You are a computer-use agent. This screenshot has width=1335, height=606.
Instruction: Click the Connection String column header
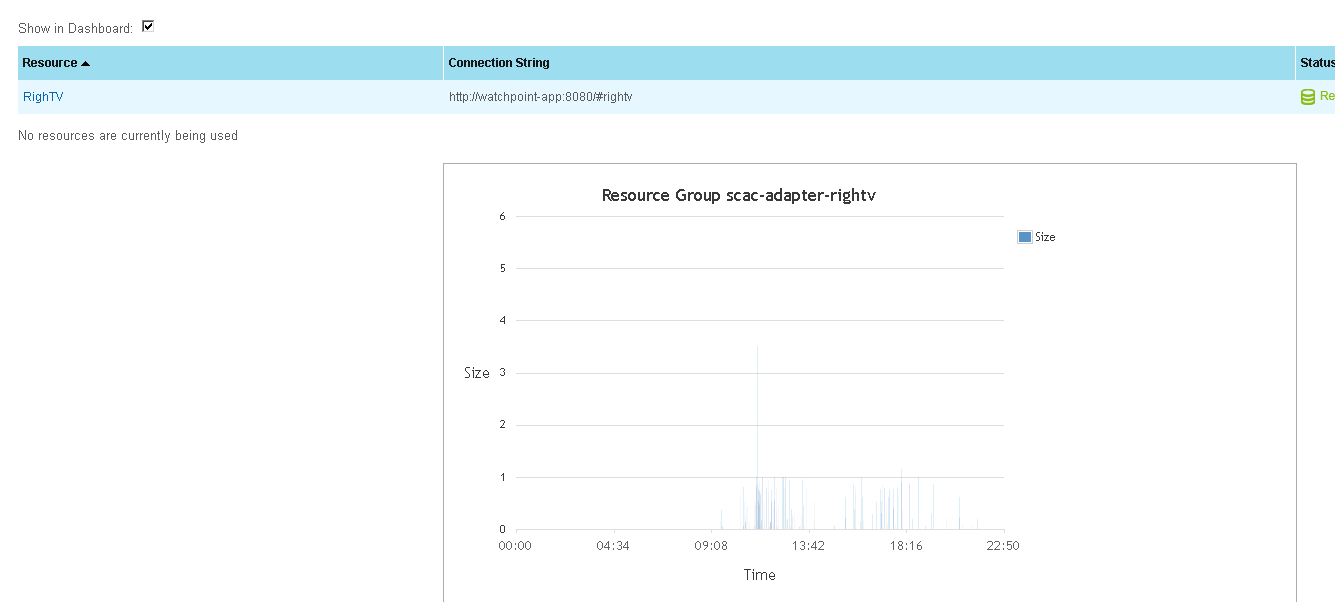coord(499,63)
